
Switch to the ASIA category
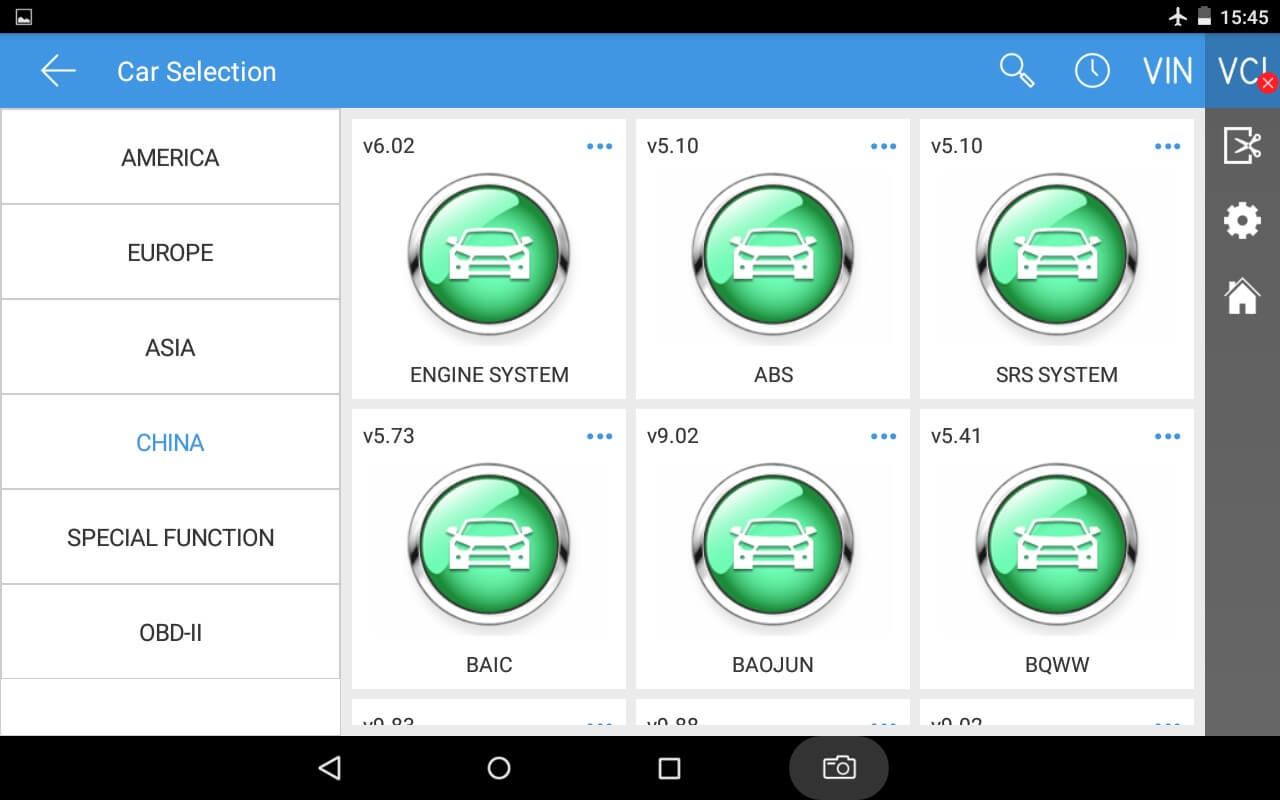point(170,347)
